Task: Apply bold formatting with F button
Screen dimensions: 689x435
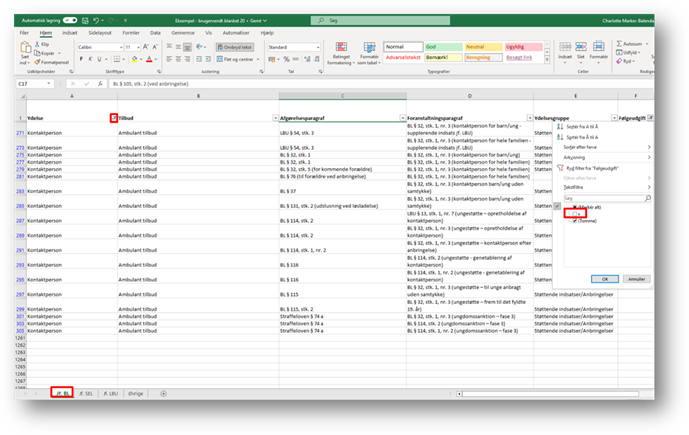Action: [80, 59]
